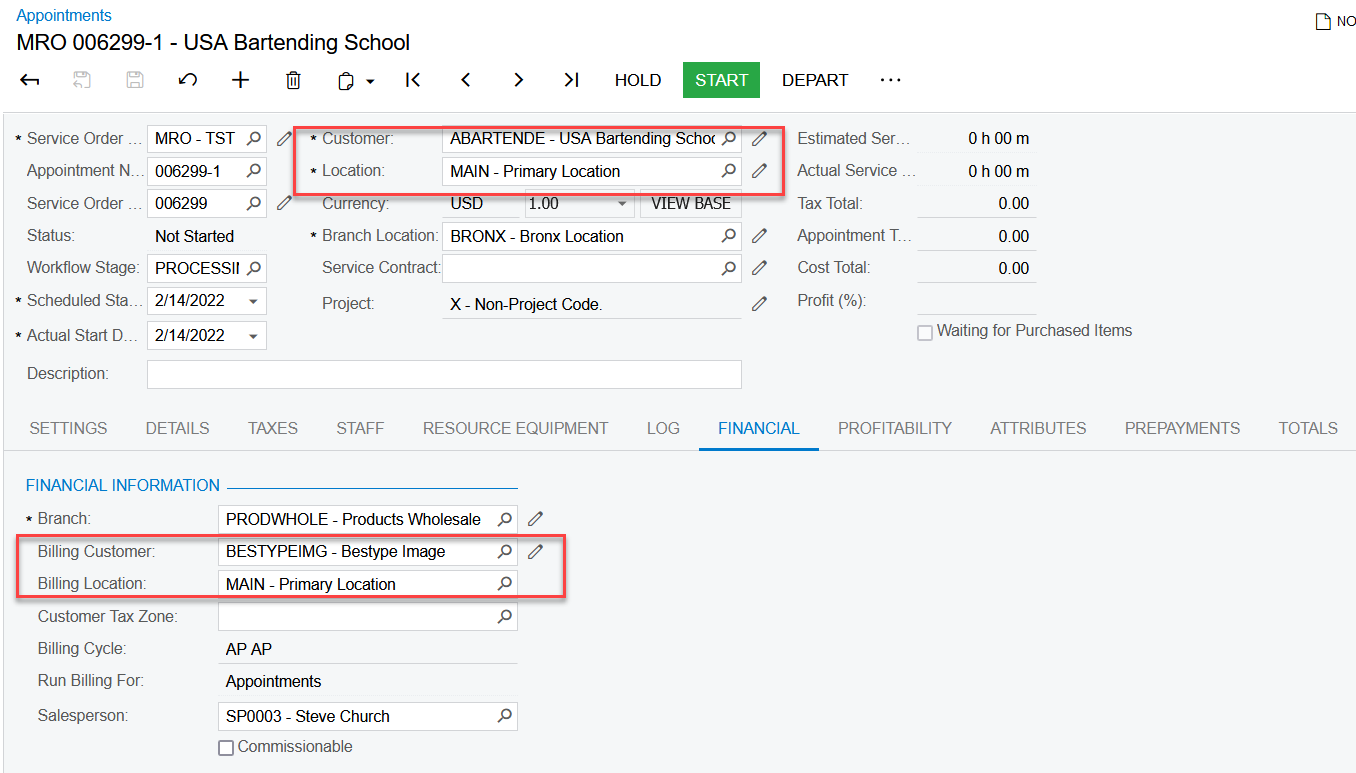The height and width of the screenshot is (773, 1356).
Task: Switch to the TAXES tab
Action: (x=273, y=428)
